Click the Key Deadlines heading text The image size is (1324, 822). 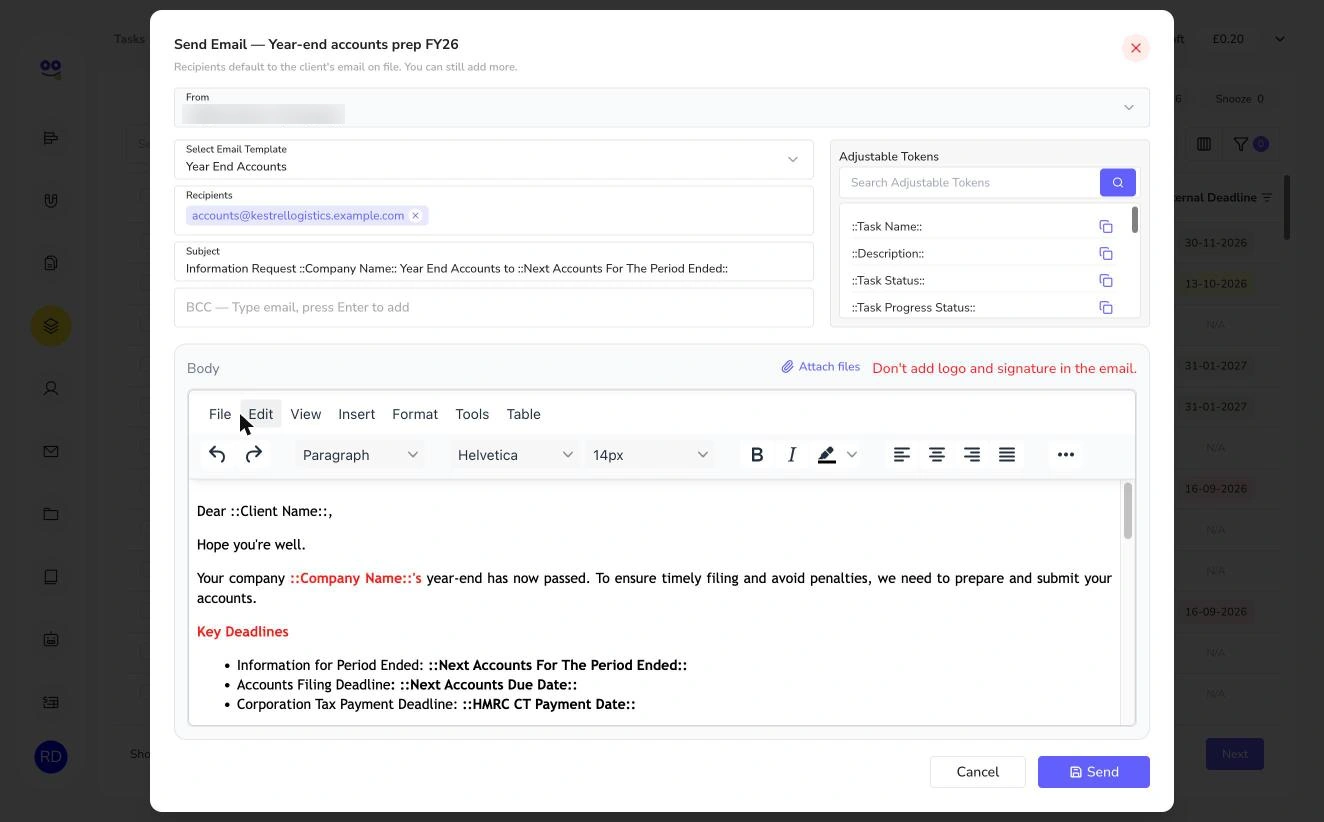point(243,632)
